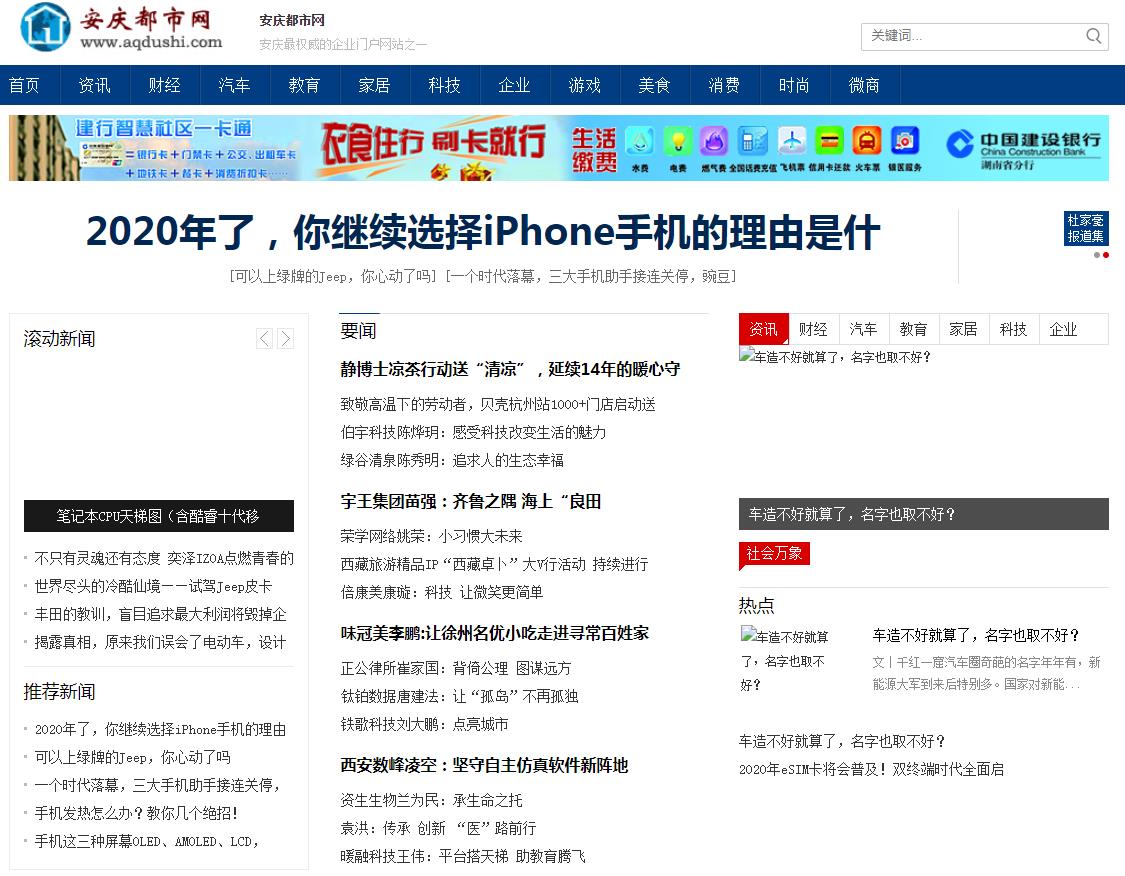Open 一个时代落幕 sub-headline link
The height and width of the screenshot is (876, 1125).
(591, 276)
